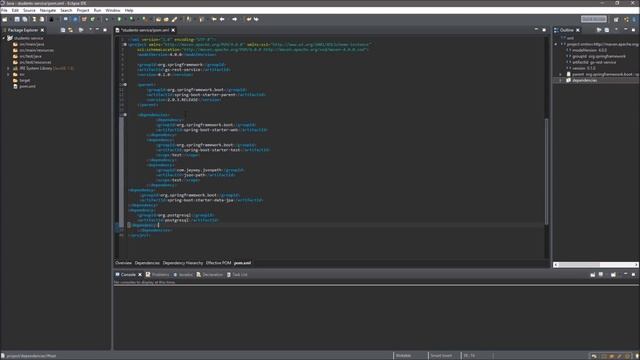Click the editor vertical scrollbar
The image size is (640, 360).
pyautogui.click(x=547, y=171)
